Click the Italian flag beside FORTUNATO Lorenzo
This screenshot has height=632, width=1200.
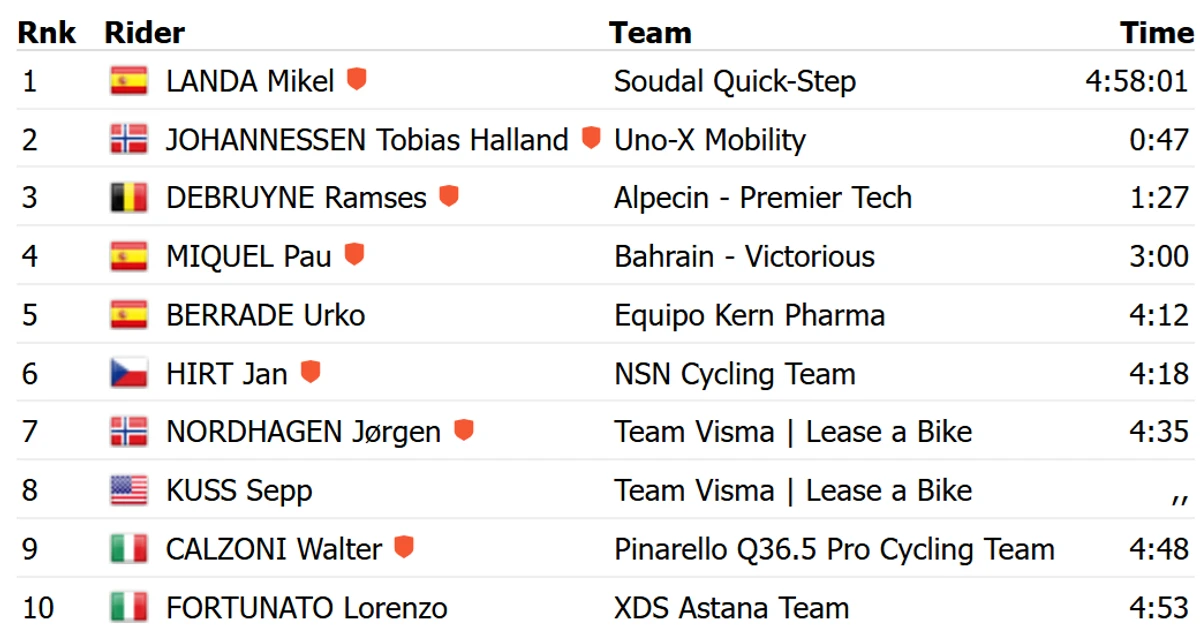[x=129, y=608]
